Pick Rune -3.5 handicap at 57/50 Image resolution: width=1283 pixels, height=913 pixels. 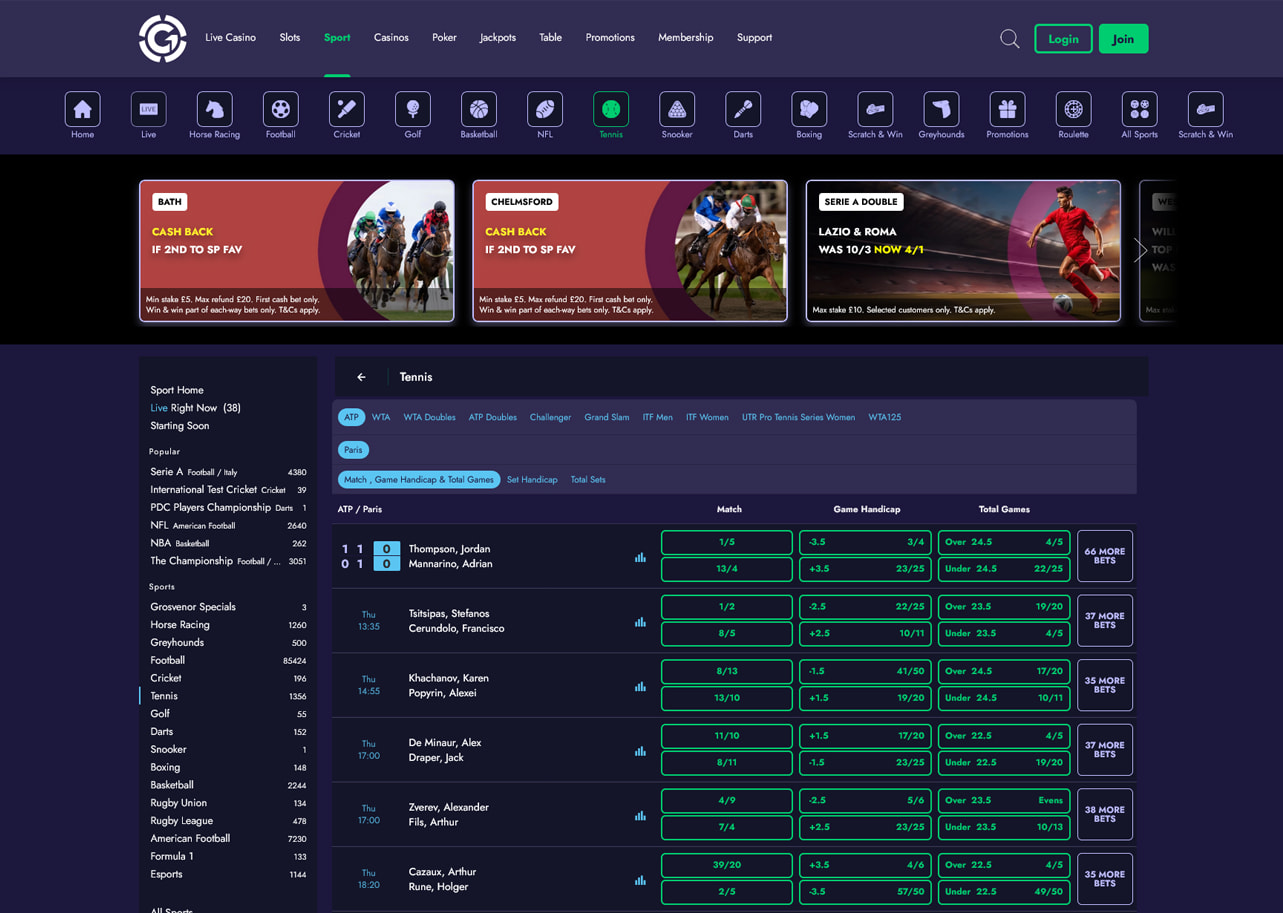tap(865, 892)
